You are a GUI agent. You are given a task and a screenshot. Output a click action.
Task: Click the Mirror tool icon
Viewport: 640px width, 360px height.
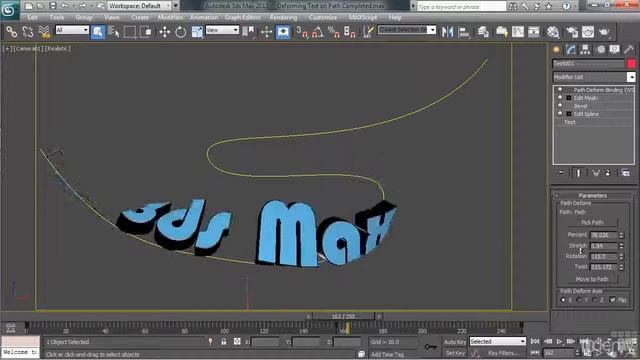click(447, 32)
